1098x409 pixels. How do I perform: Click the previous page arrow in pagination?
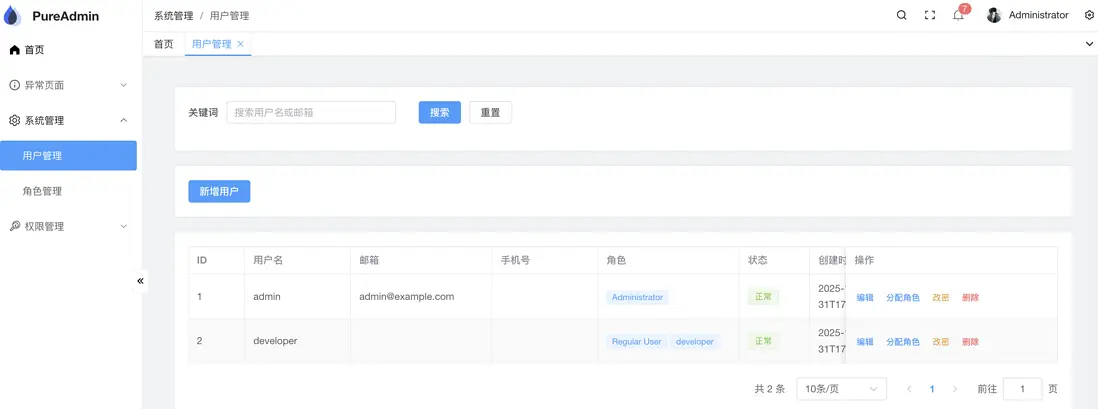(909, 389)
